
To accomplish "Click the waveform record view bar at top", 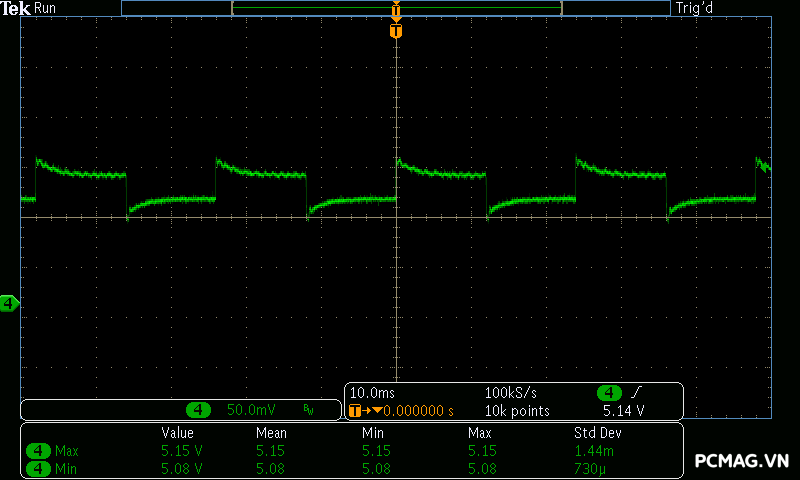I will tap(396, 8).
